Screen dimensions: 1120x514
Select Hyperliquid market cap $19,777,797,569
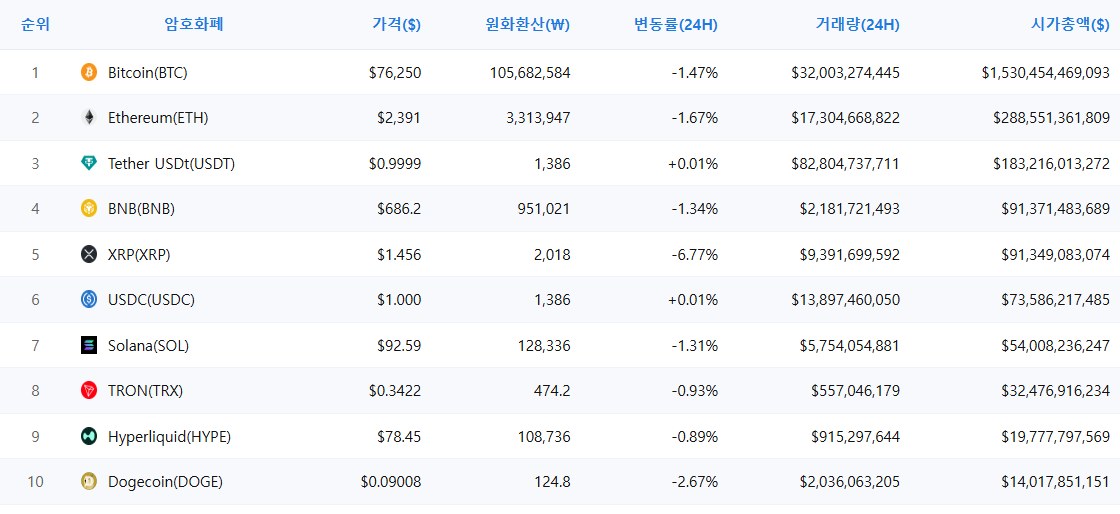tap(1056, 436)
